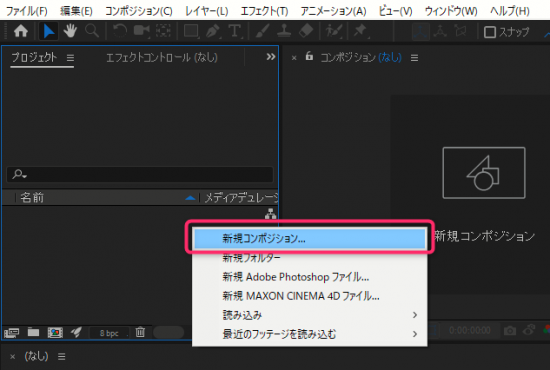The width and height of the screenshot is (550, 370).
Task: Click the 8 bpc color depth button
Action: [109, 333]
